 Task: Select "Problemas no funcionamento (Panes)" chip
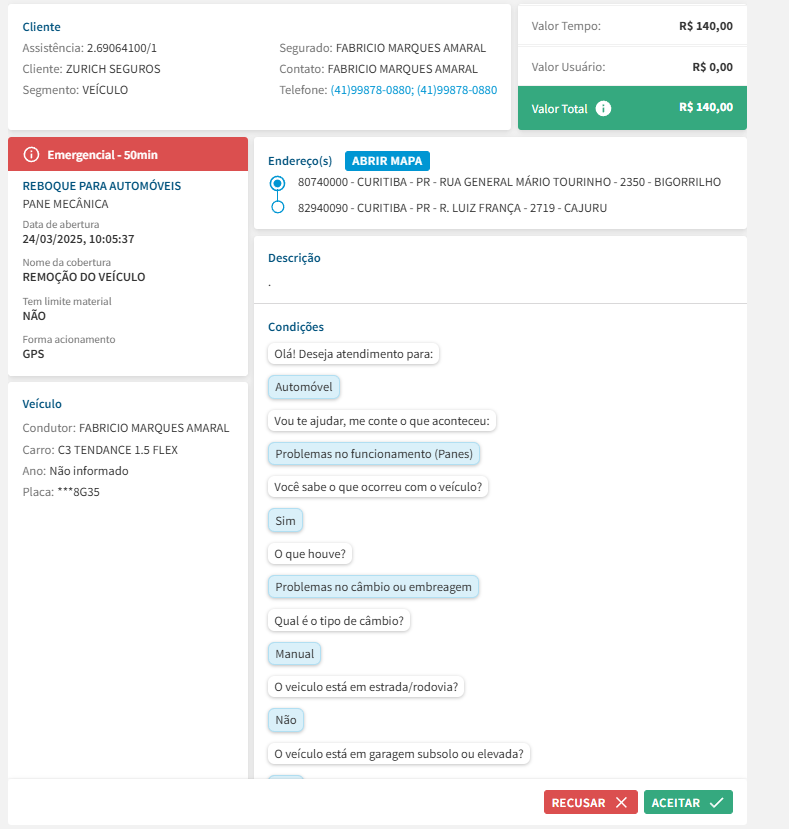[x=374, y=454]
